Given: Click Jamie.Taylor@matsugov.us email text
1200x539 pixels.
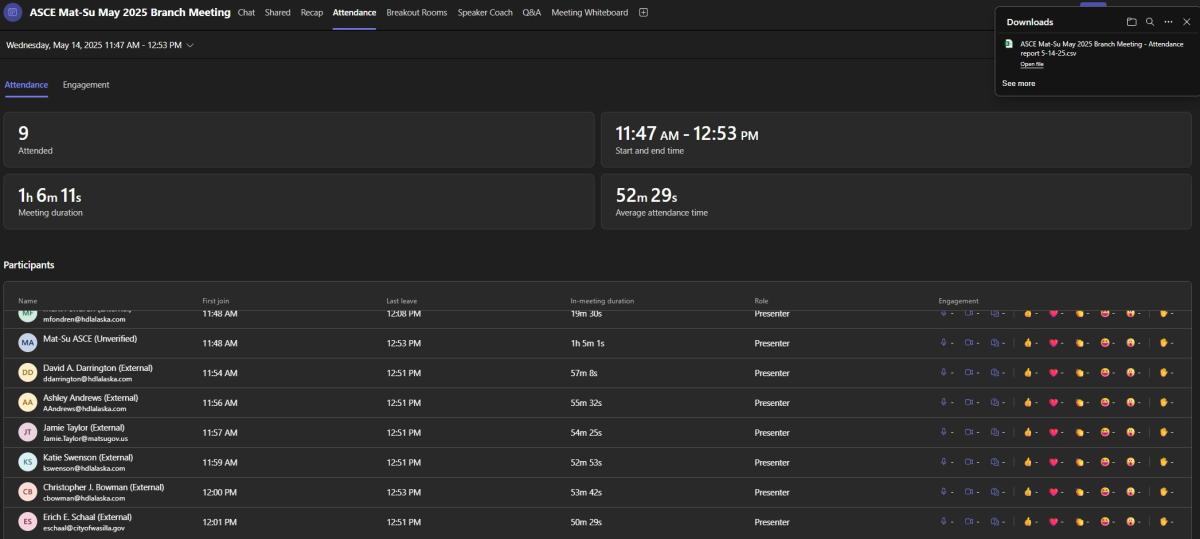Looking at the screenshot, I should [85, 439].
